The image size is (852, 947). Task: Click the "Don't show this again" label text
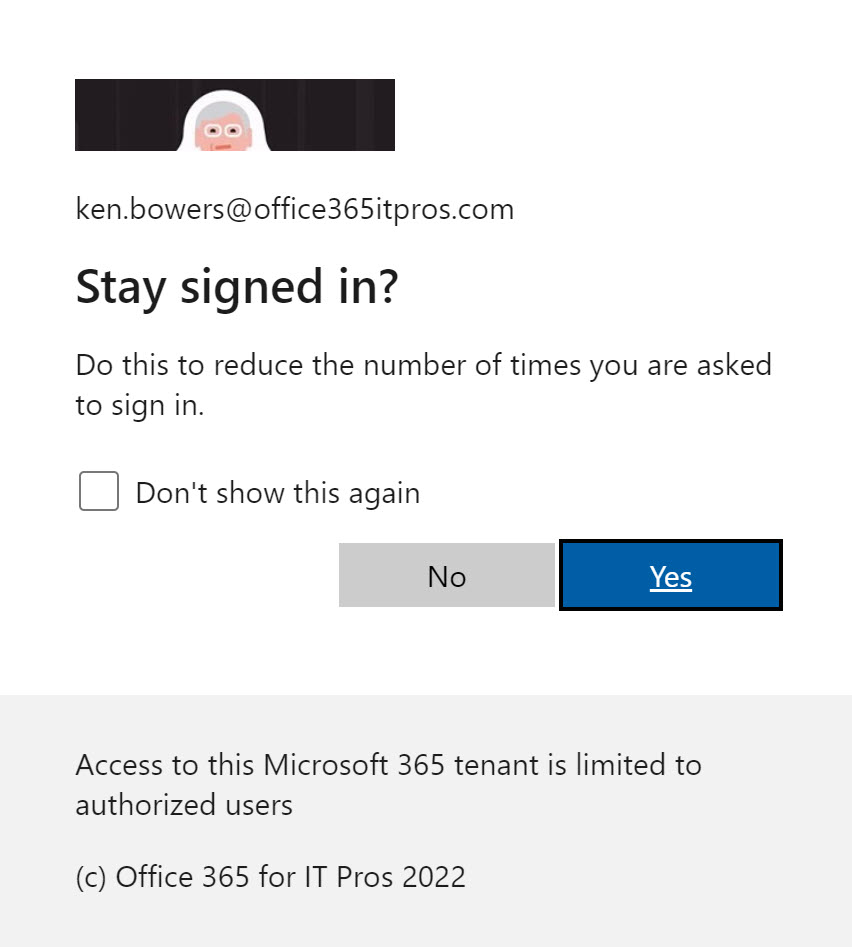coord(277,493)
